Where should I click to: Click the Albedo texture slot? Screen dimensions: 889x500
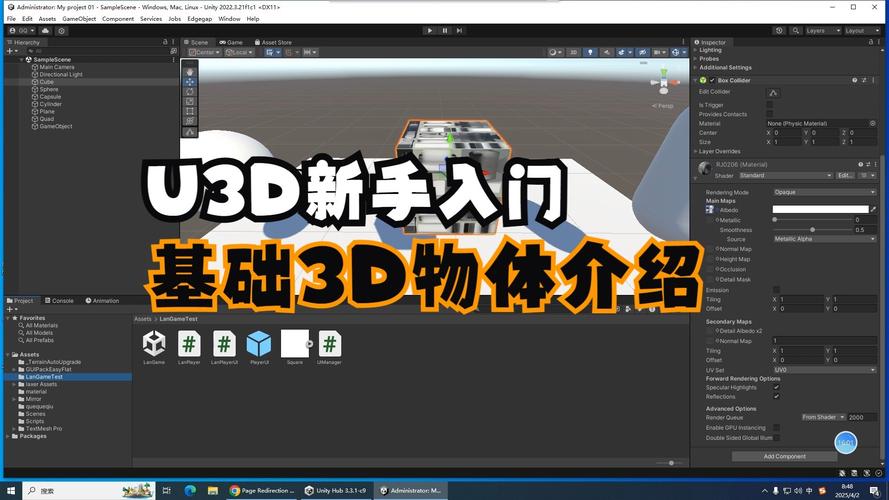coord(709,210)
